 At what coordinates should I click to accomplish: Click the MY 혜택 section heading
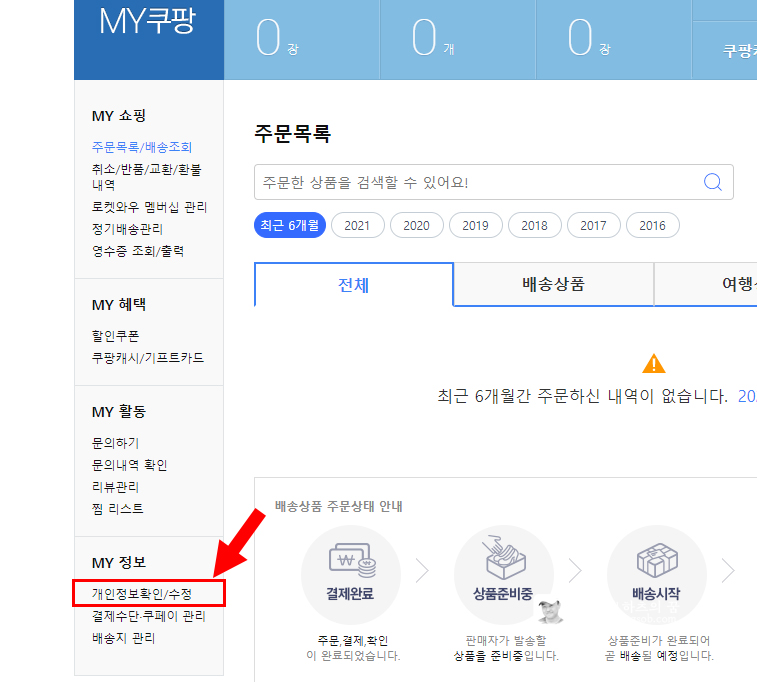pos(119,305)
